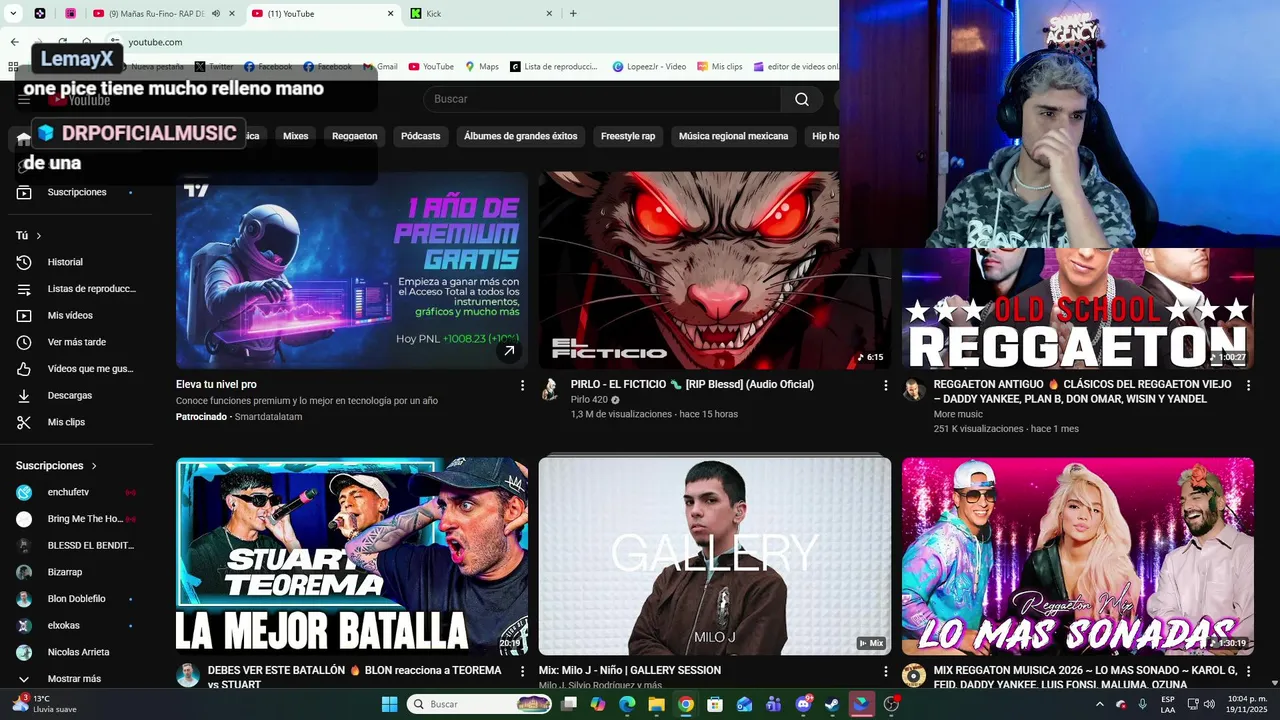Open Steam from the taskbar
The height and width of the screenshot is (720, 1280).
pos(832,704)
